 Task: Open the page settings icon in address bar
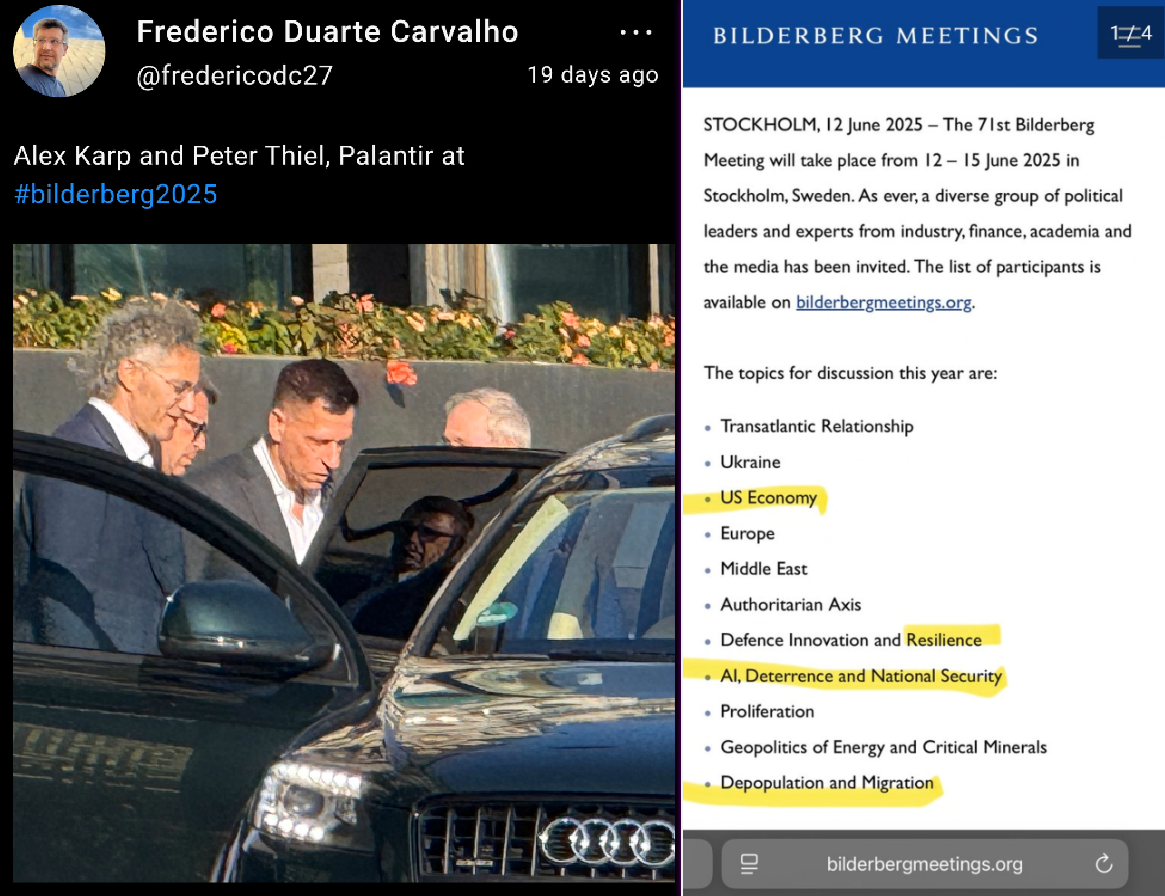pos(749,863)
